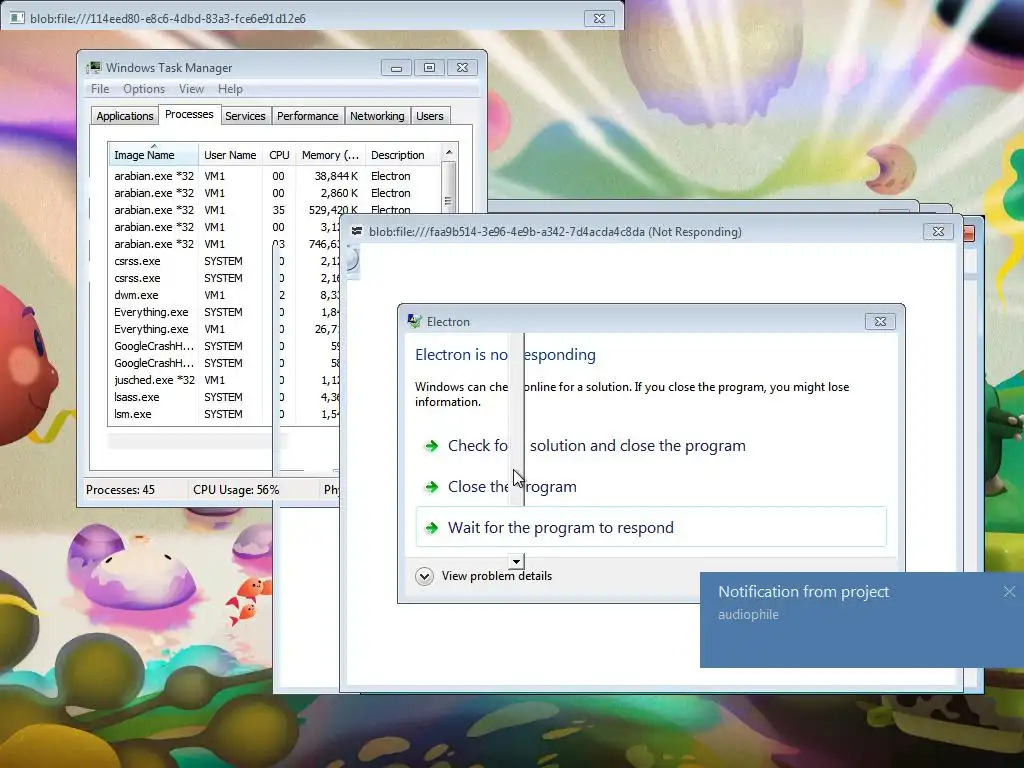Close the Electron not responding dialog
This screenshot has height=768, width=1024.
tap(880, 321)
